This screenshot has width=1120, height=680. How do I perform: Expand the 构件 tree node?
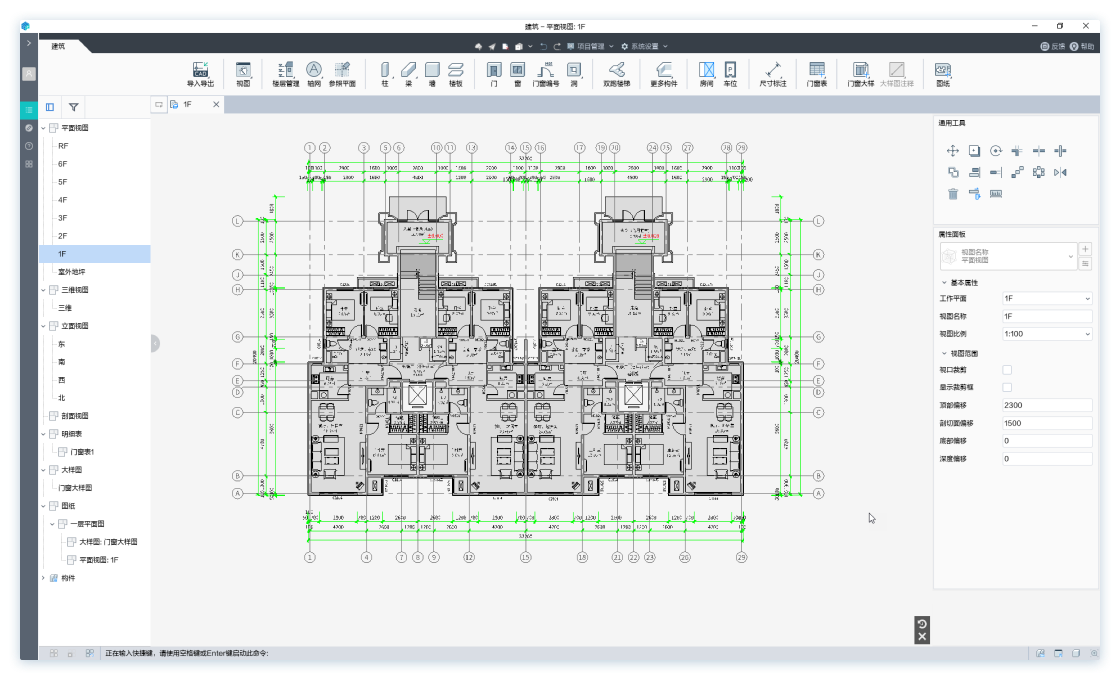44,578
